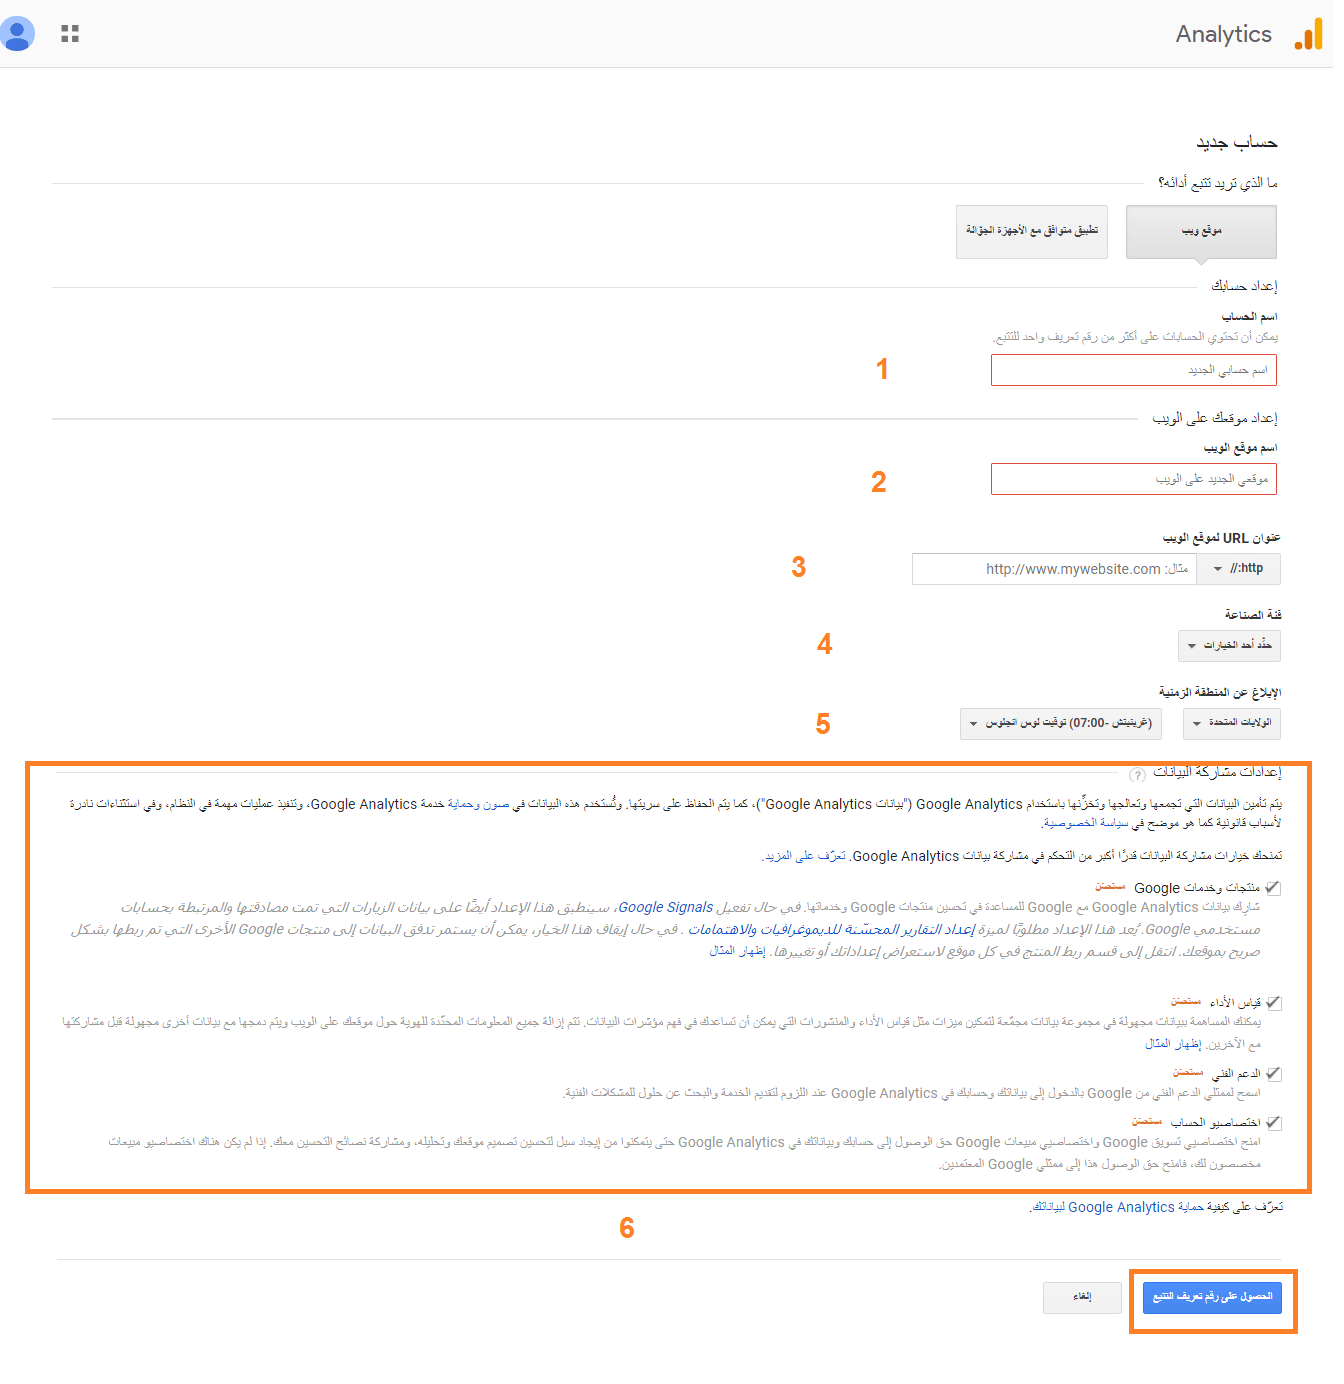Click the website URL input field
Image resolution: width=1344 pixels, height=1384 pixels.
(x=1054, y=569)
